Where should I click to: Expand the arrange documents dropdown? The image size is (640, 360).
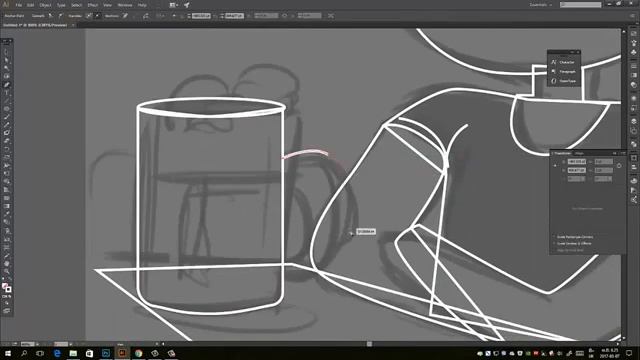point(173,5)
